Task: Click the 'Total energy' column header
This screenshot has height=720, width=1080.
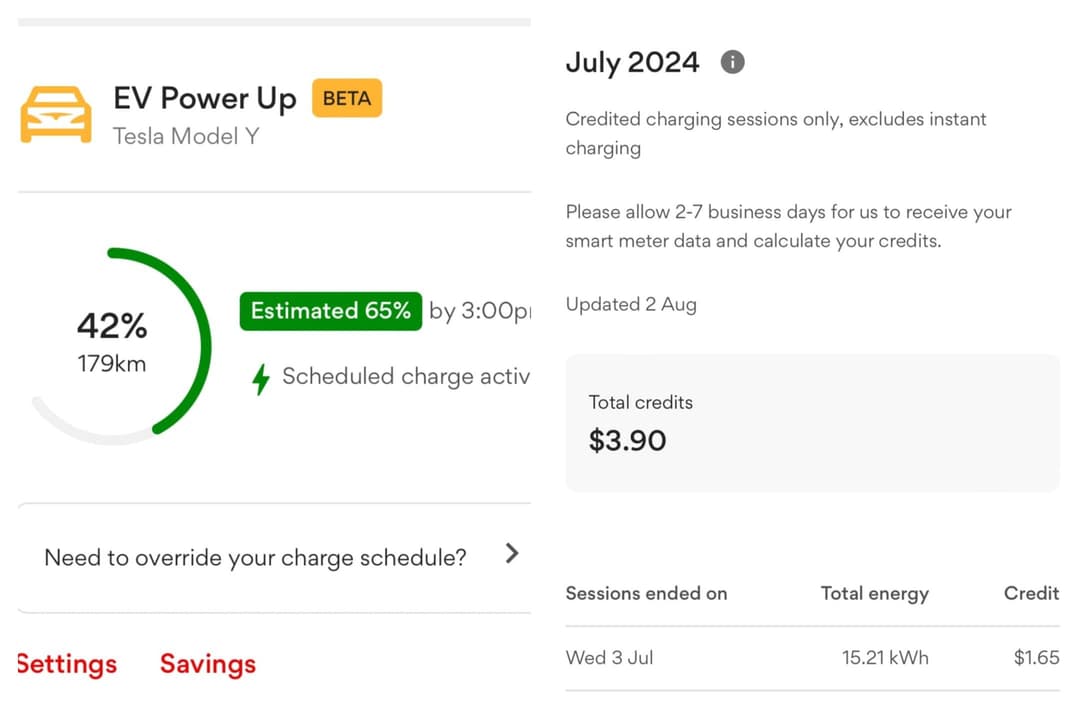Action: 875,593
